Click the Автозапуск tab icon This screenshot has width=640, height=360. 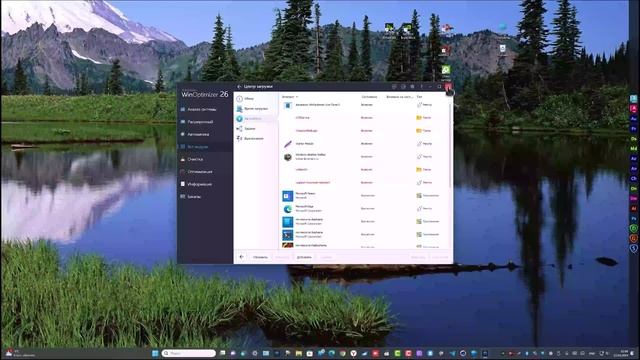click(240, 119)
